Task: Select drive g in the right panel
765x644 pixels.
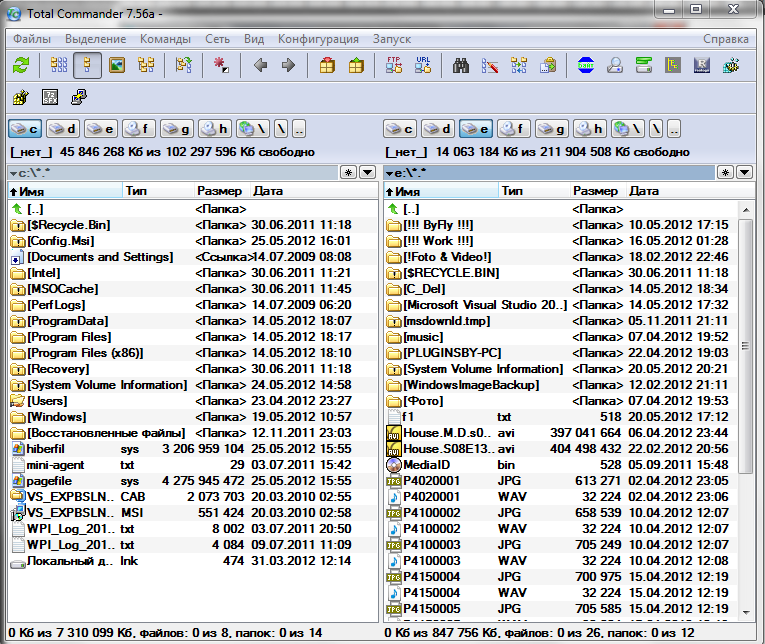Action: pyautogui.click(x=552, y=129)
